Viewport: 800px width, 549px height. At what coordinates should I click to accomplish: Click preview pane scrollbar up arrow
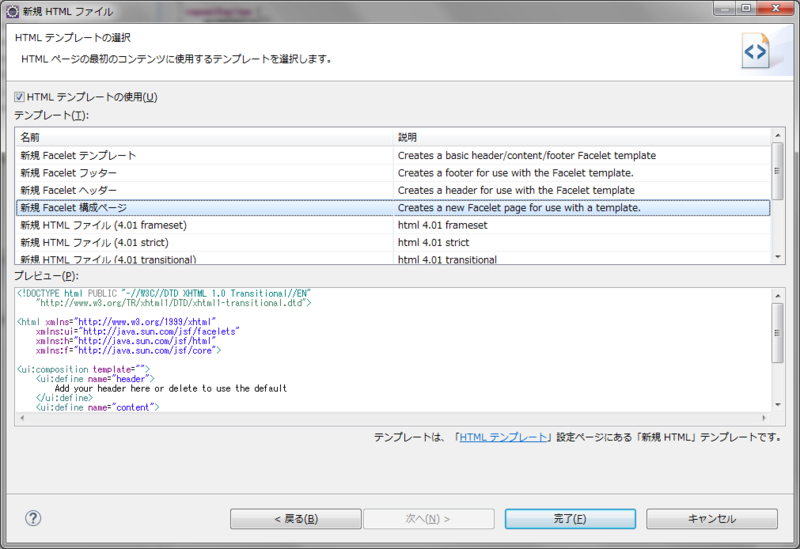click(x=778, y=295)
